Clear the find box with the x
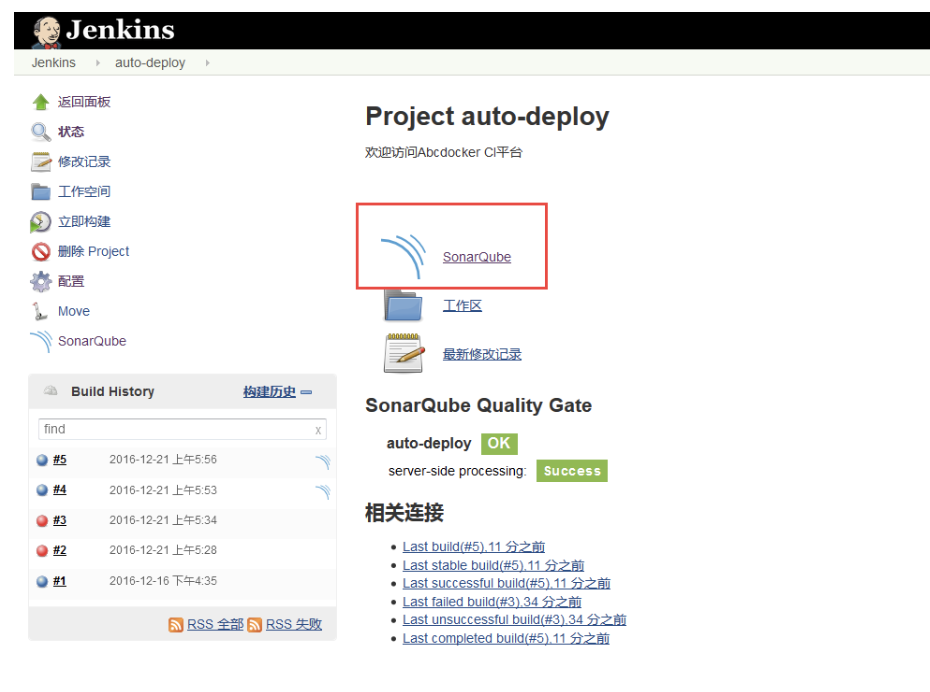The width and height of the screenshot is (930, 692). (x=318, y=430)
